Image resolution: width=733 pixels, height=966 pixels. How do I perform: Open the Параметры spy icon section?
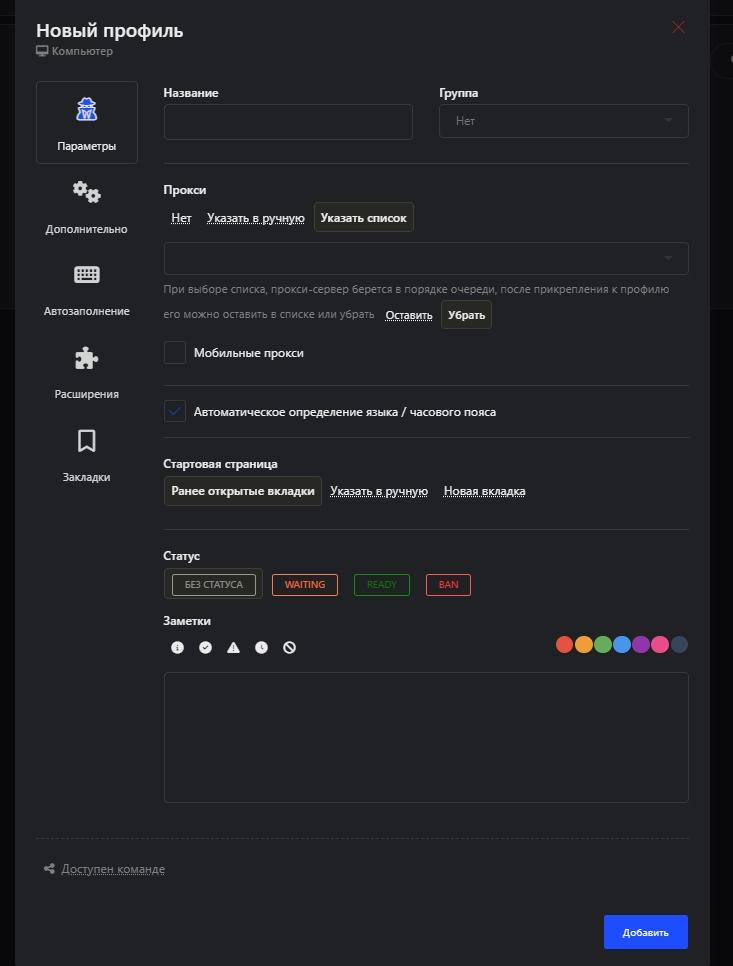(x=87, y=123)
